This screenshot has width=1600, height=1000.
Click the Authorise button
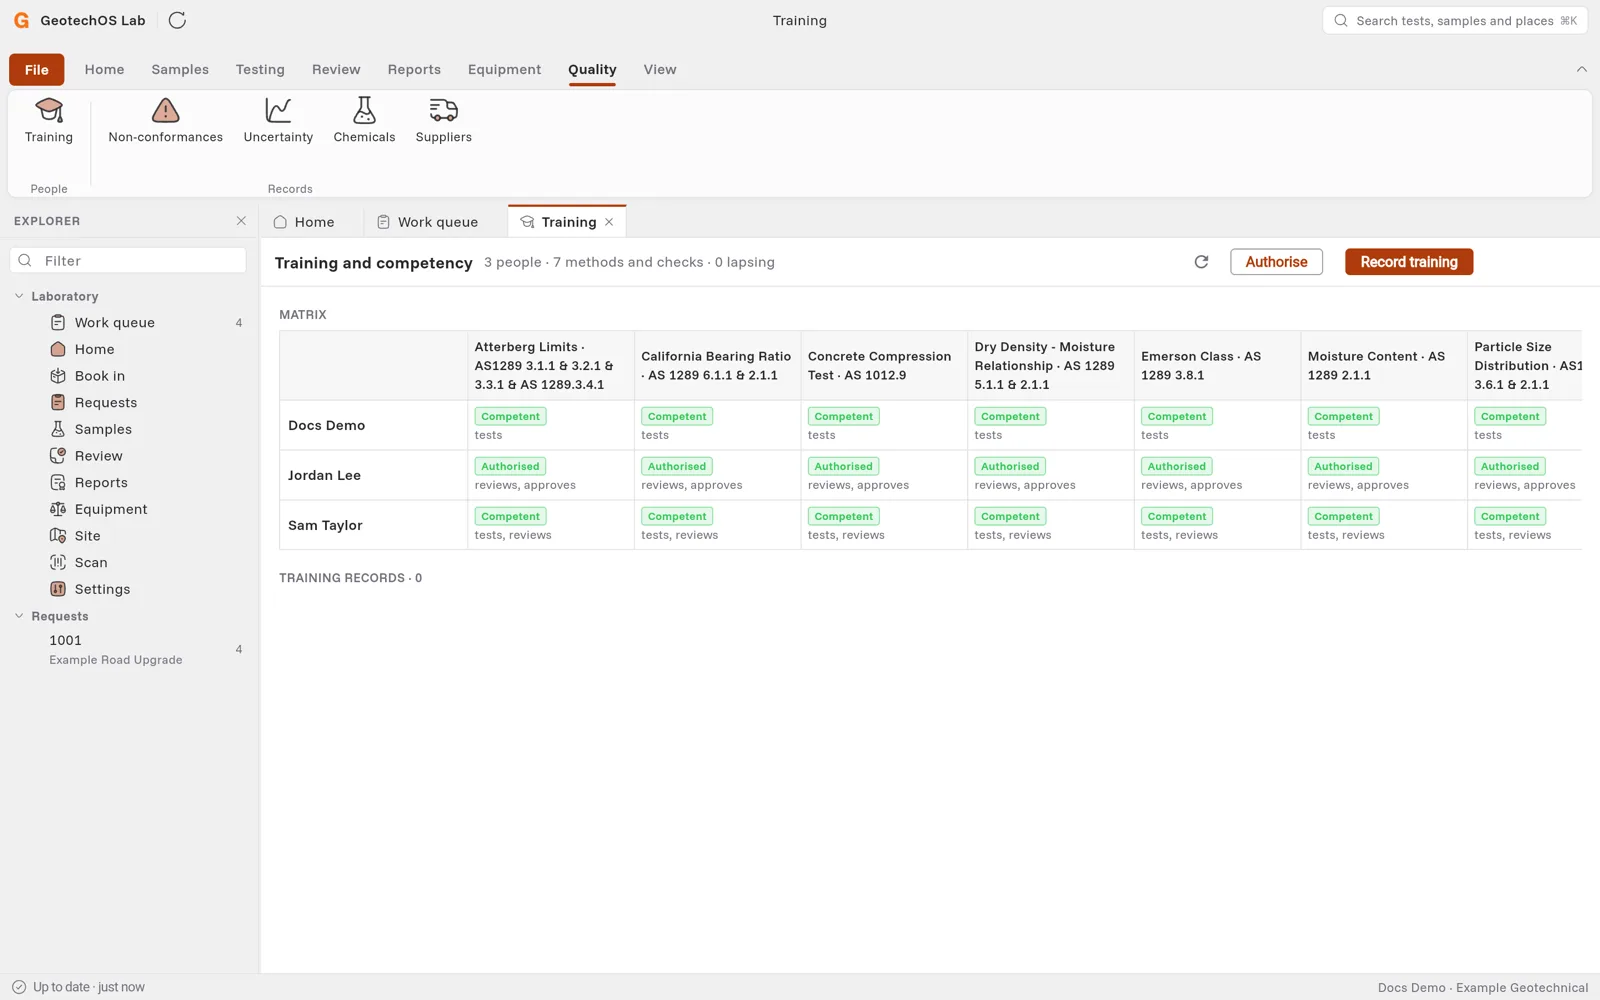(1276, 262)
